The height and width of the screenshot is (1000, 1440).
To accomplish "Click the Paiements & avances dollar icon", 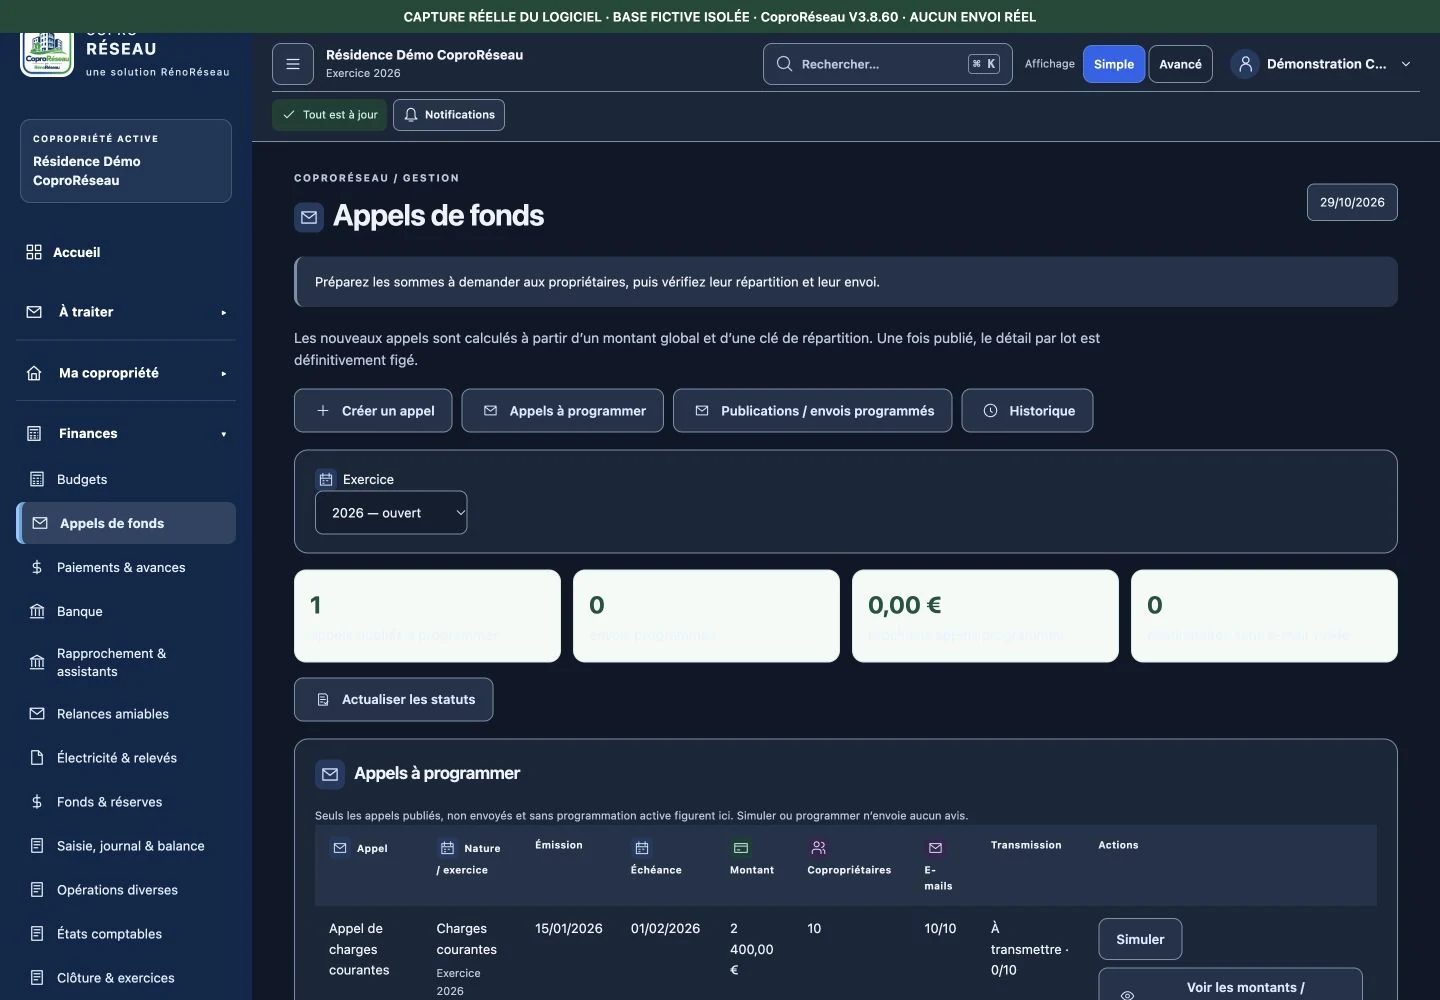I will pos(37,567).
